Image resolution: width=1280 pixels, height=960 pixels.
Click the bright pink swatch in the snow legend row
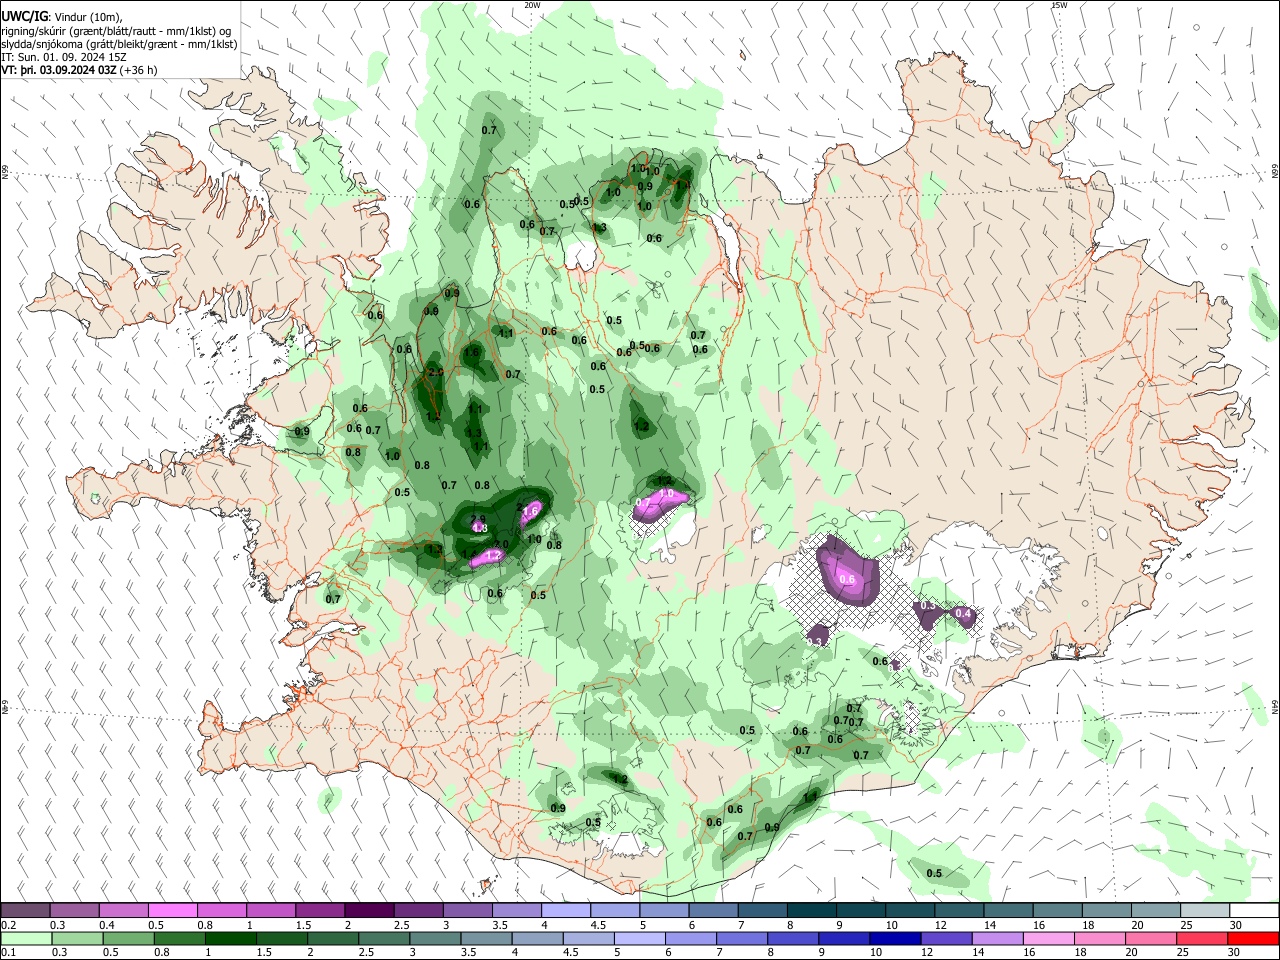click(172, 911)
